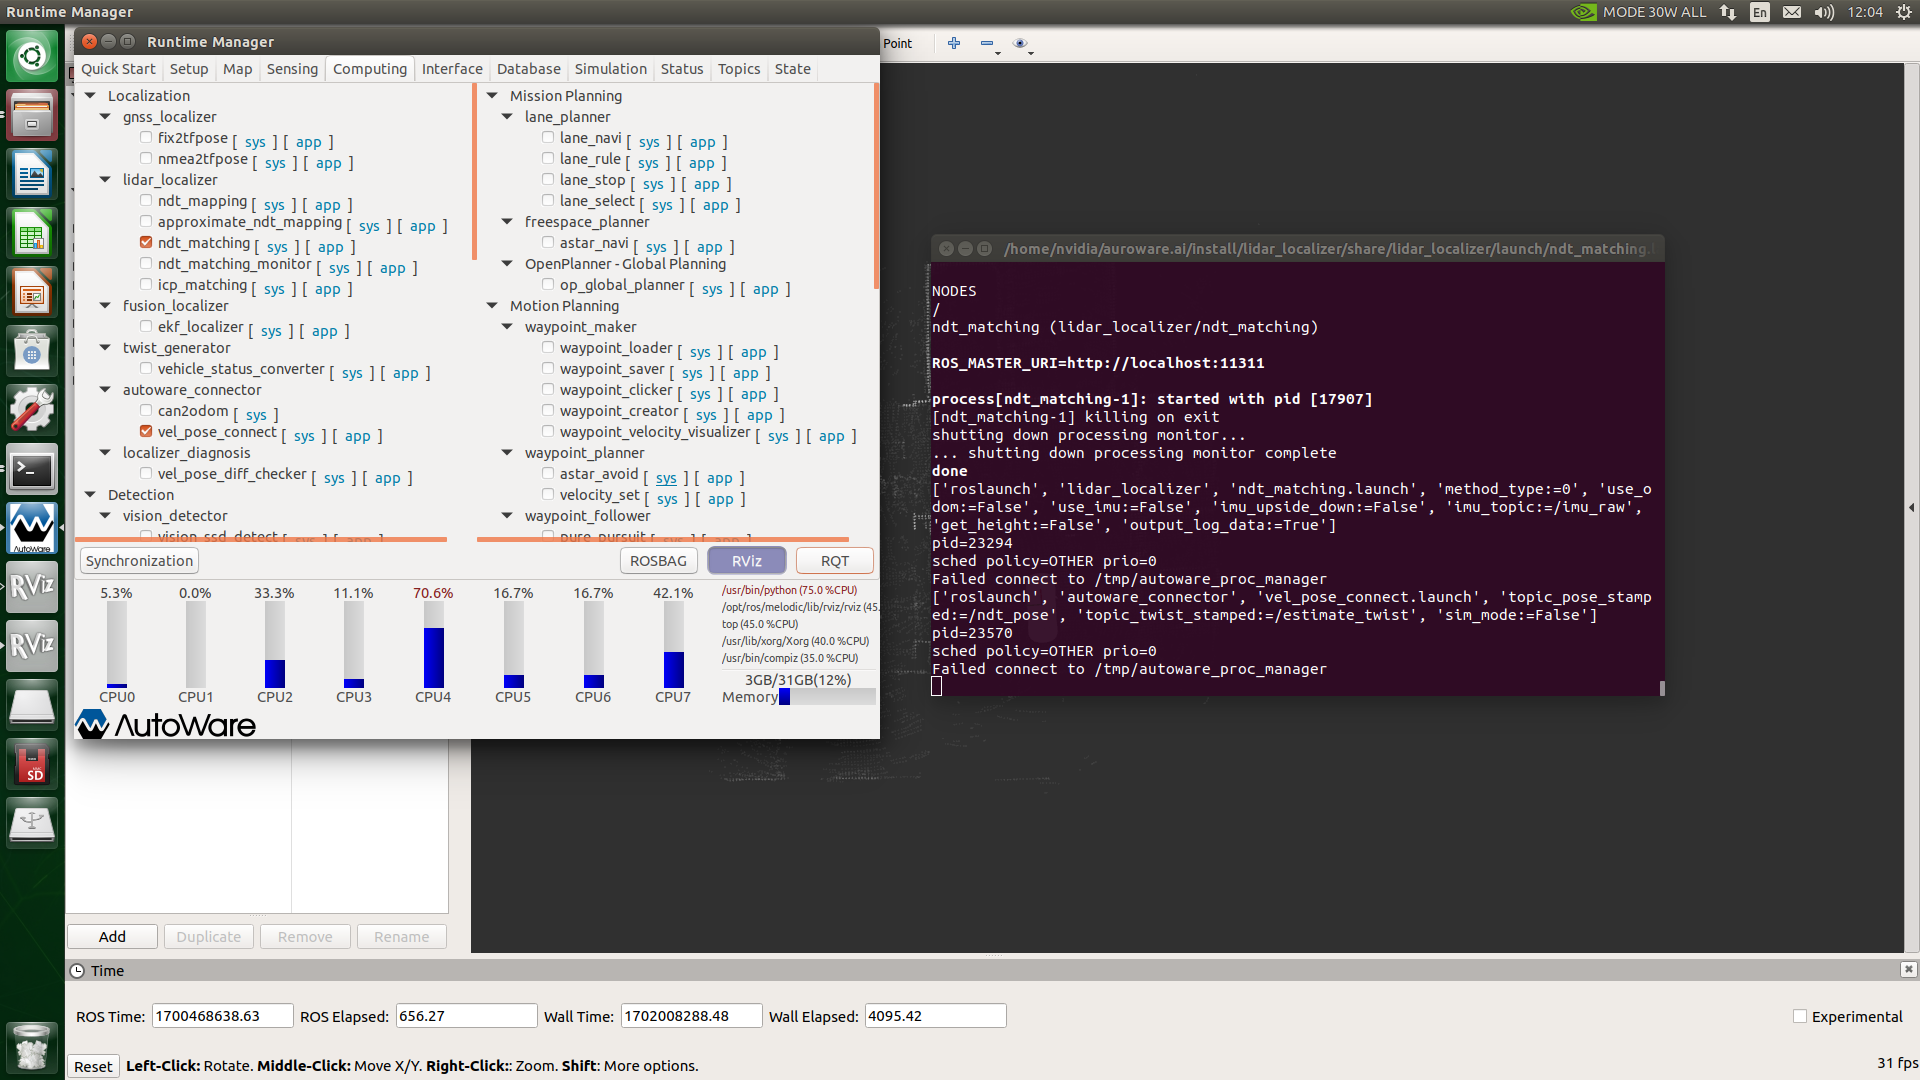Enable the Experimental checkbox

1800,1016
